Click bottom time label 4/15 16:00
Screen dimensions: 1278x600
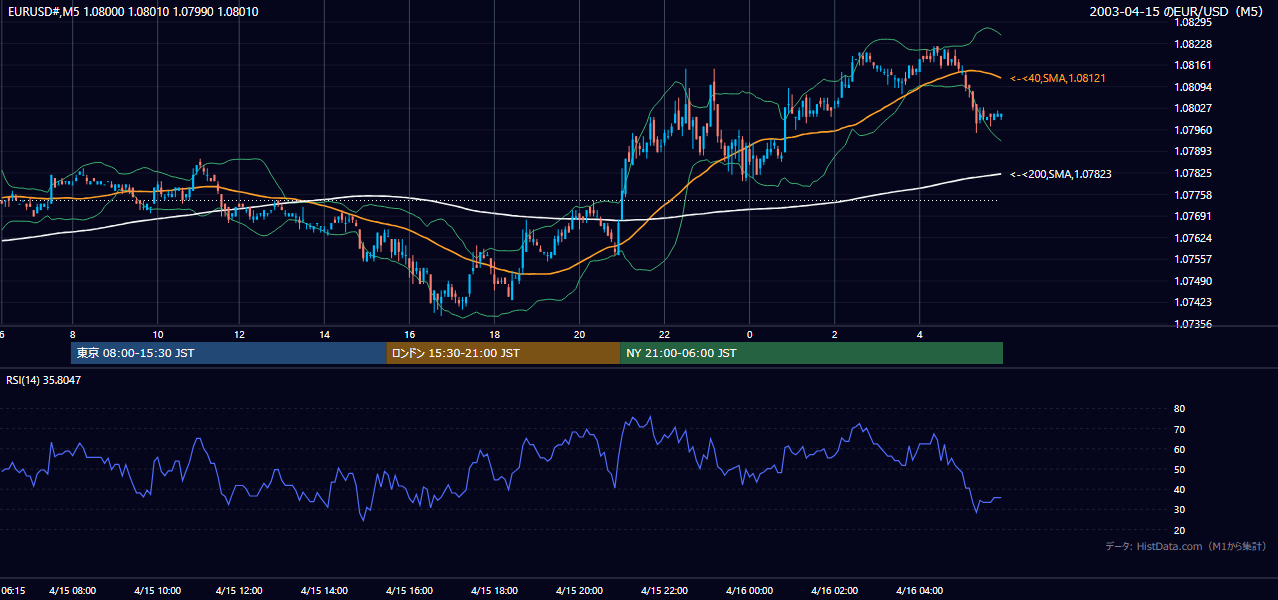pyautogui.click(x=411, y=591)
